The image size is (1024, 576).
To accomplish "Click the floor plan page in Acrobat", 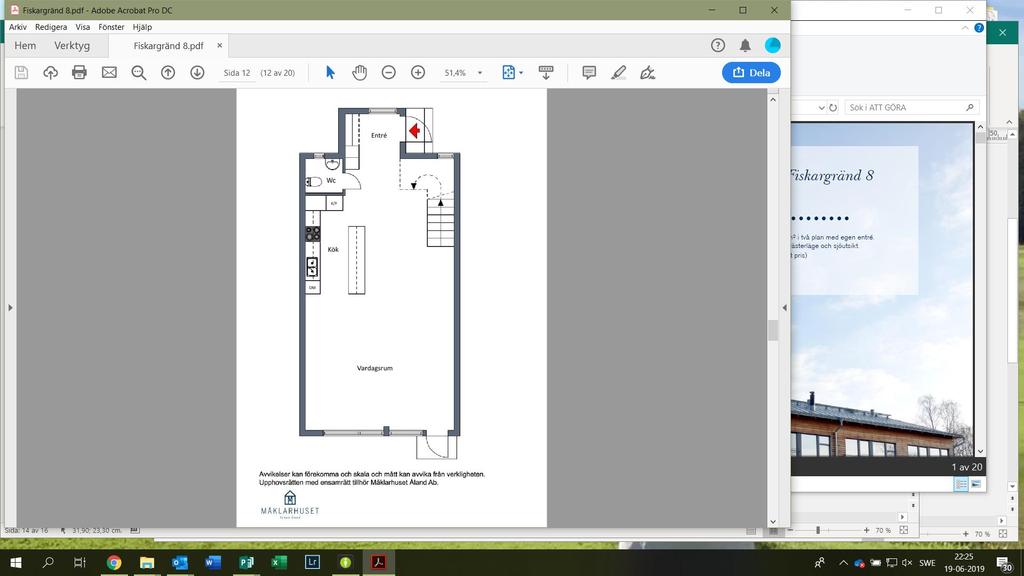I will point(391,308).
